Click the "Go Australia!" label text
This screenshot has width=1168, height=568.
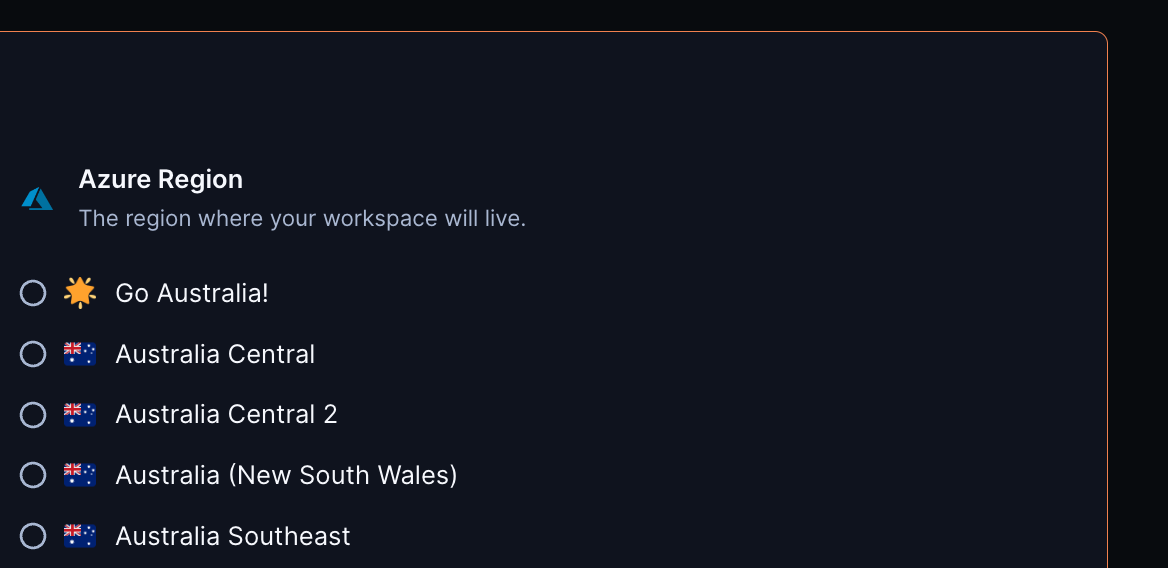[x=192, y=293]
